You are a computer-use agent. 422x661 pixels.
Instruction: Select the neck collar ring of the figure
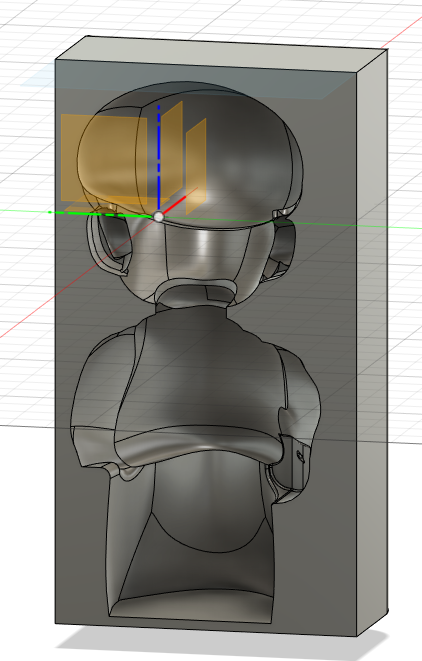coord(195,294)
